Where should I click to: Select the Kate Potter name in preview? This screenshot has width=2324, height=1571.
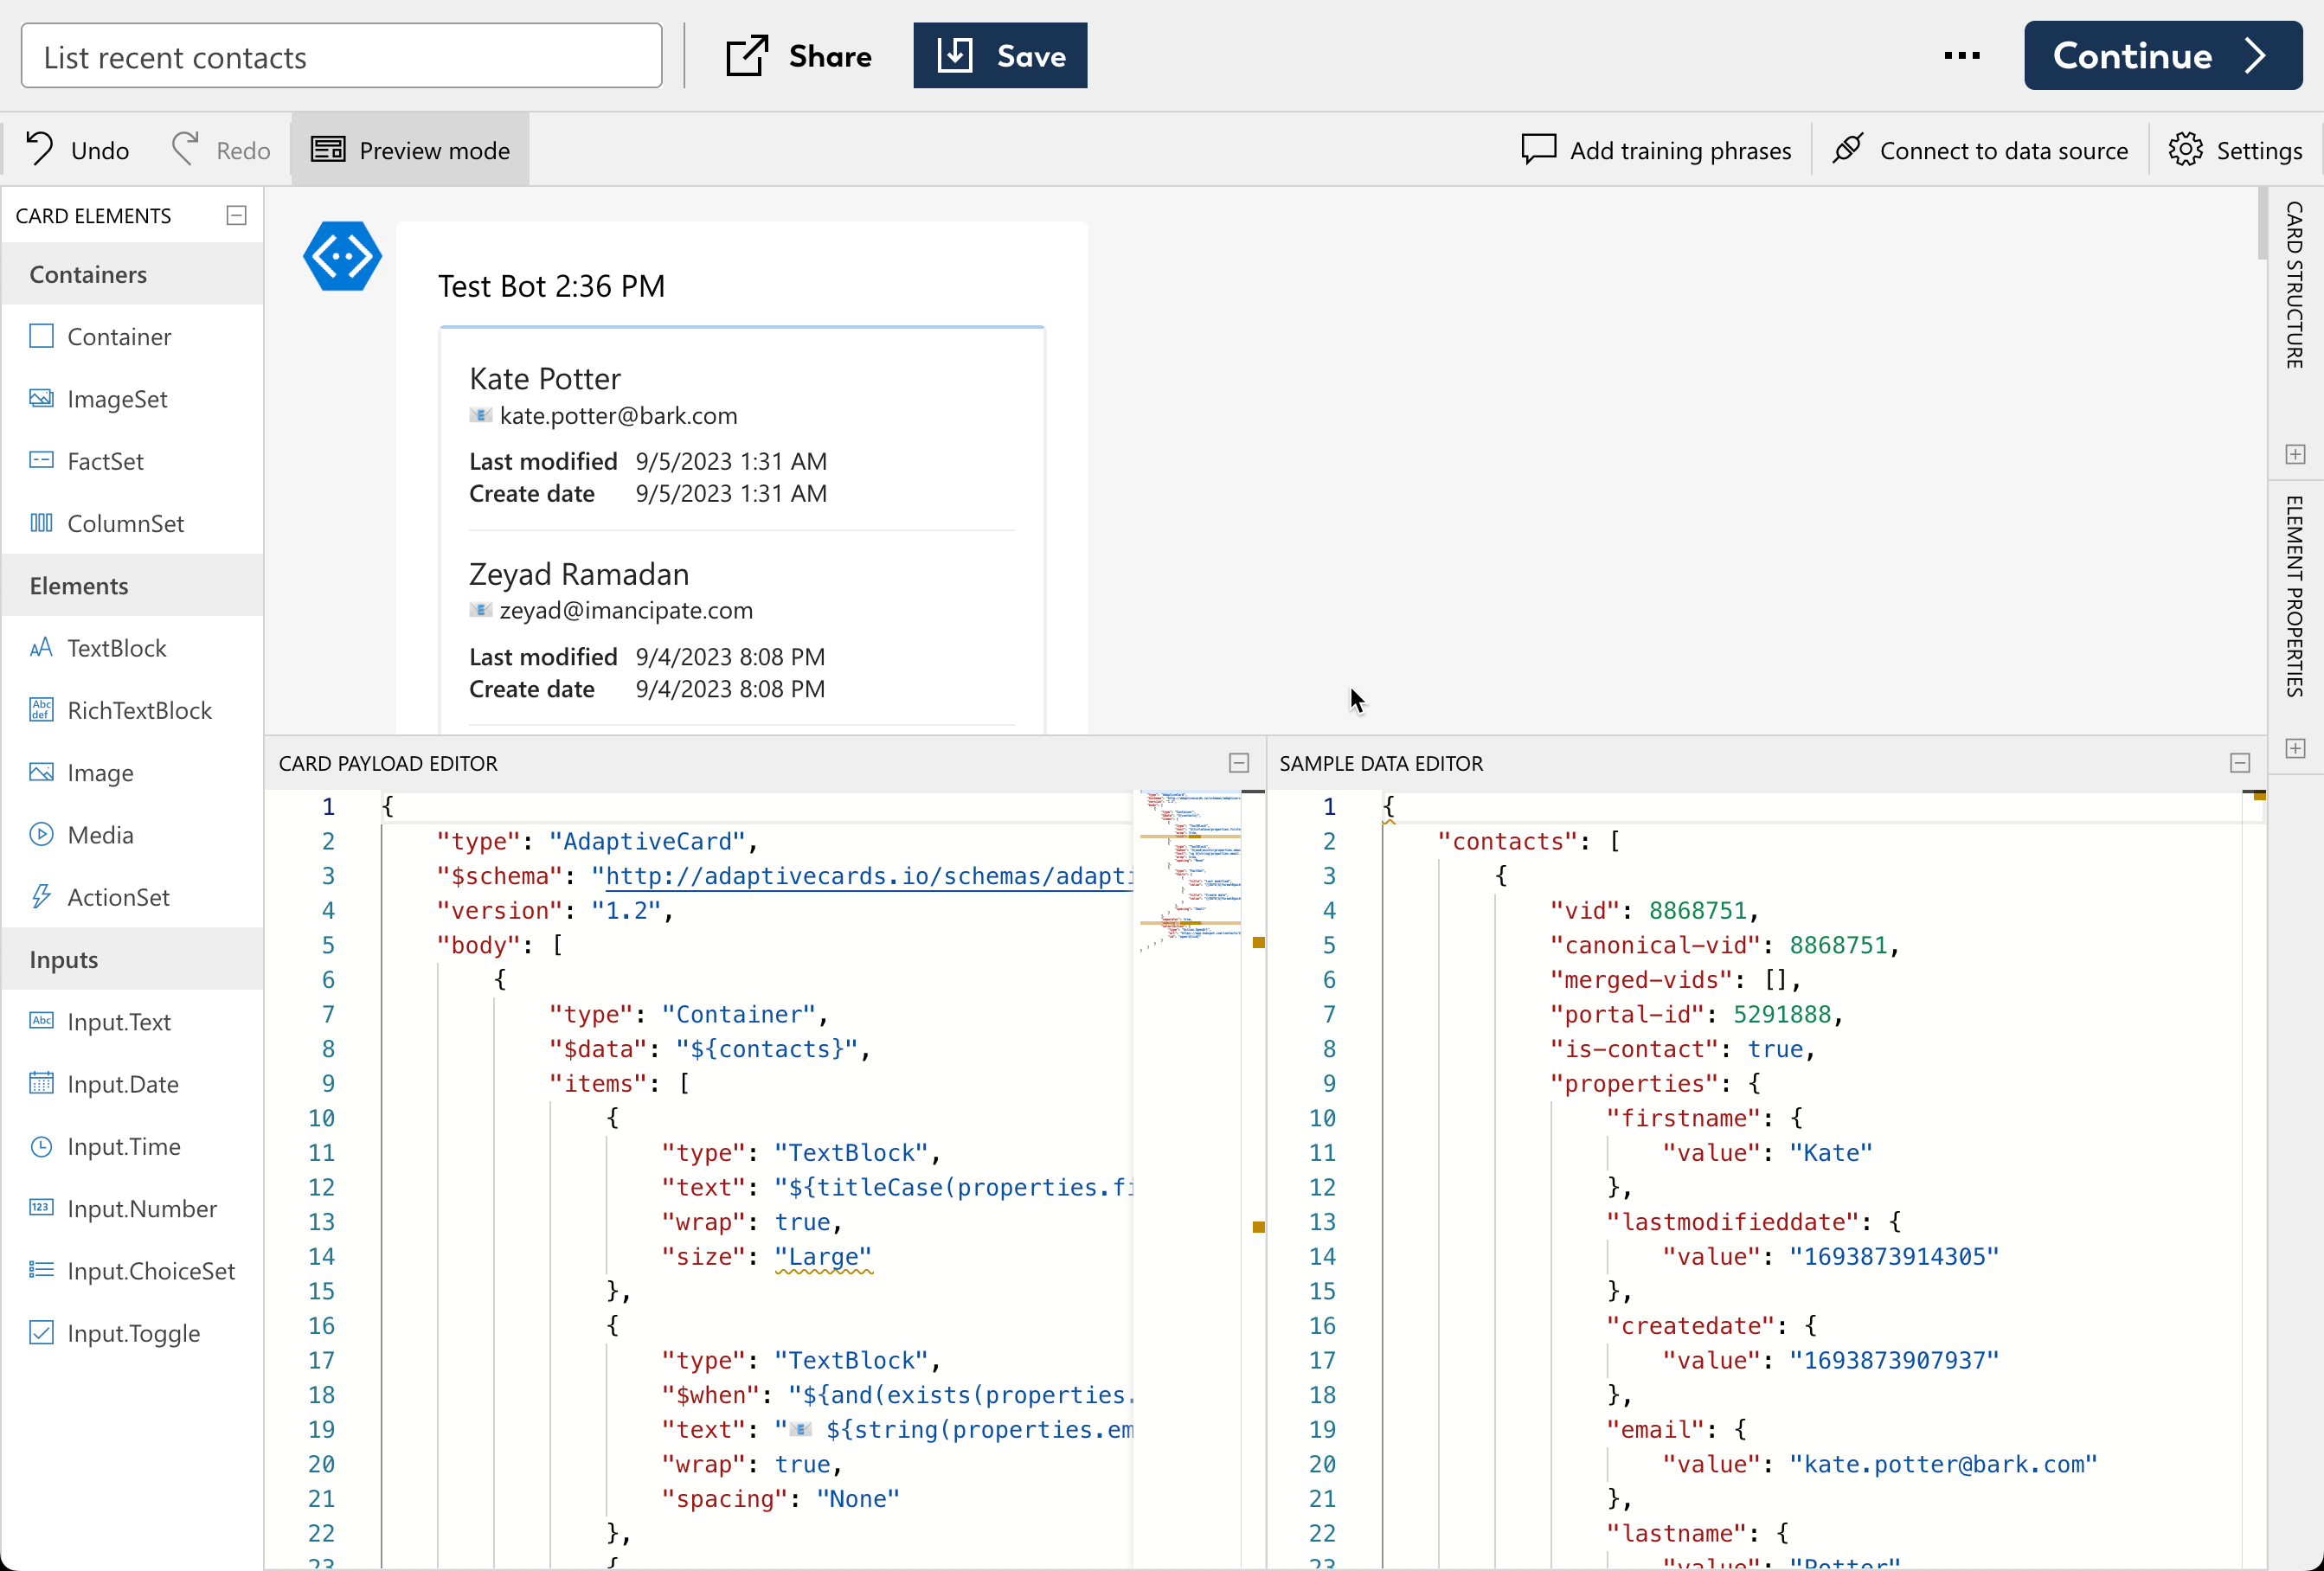[545, 379]
